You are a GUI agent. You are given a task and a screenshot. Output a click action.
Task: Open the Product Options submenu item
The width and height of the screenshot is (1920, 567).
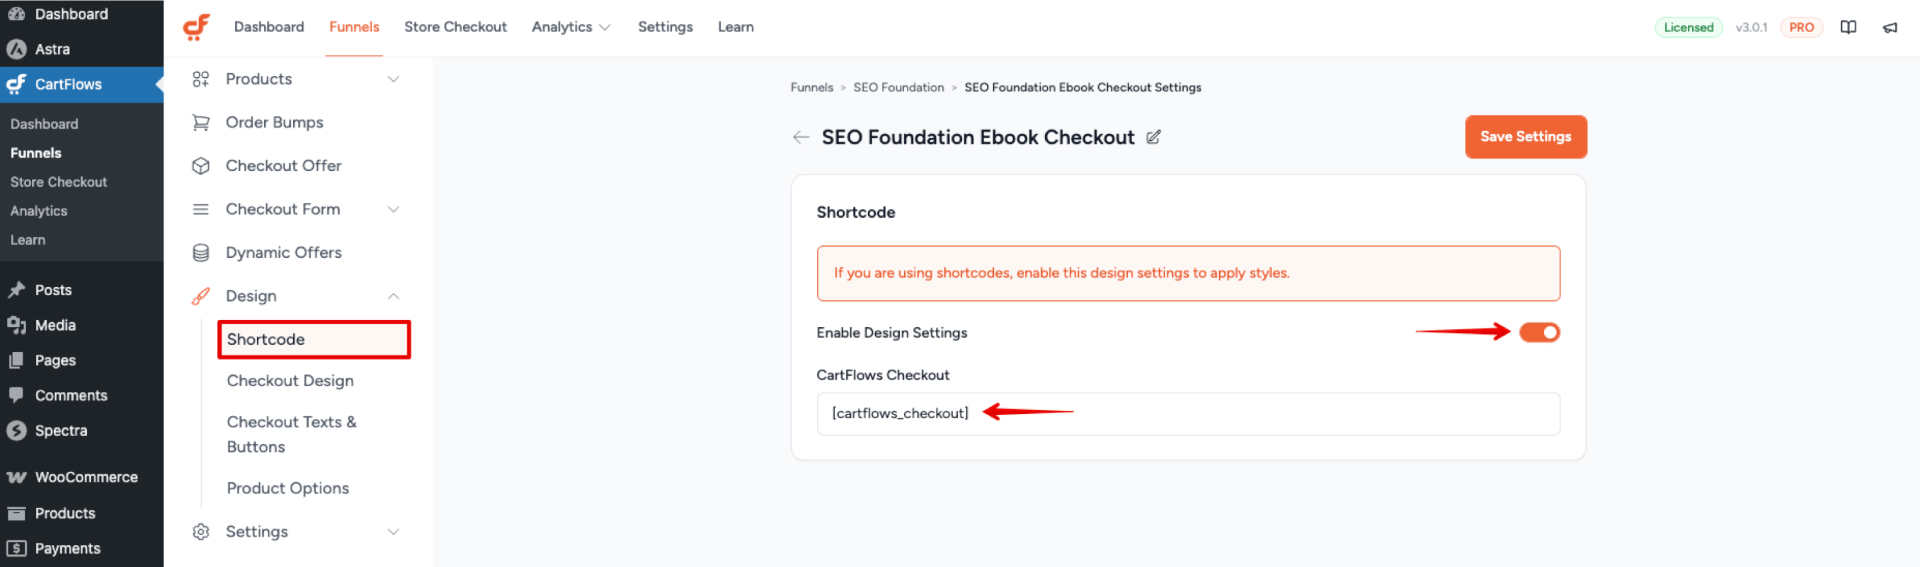click(x=288, y=488)
